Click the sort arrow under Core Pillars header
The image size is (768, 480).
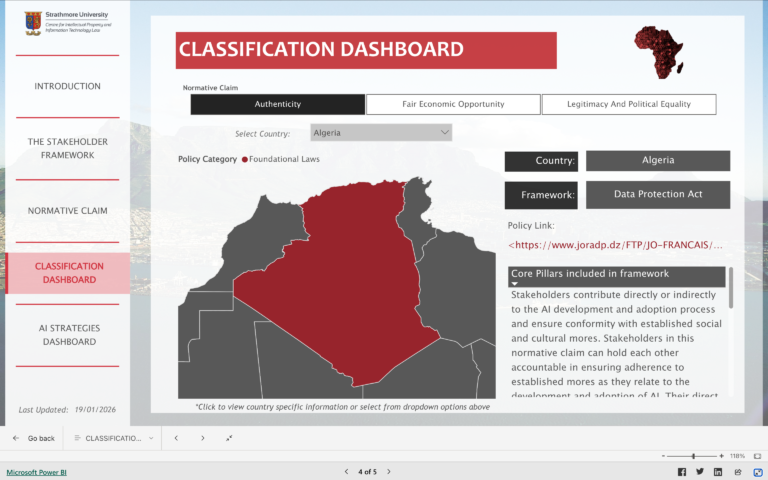point(514,284)
